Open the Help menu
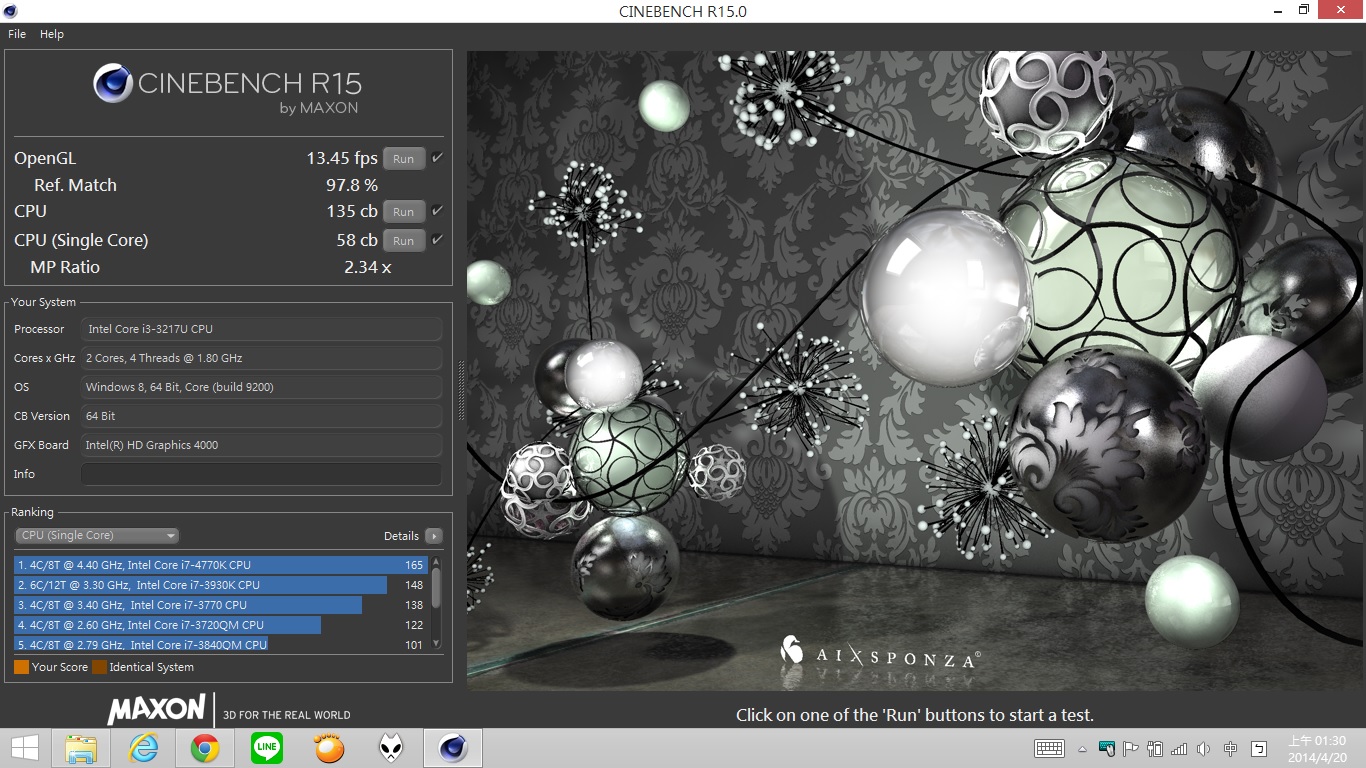Viewport: 1366px width, 768px height. coord(52,34)
